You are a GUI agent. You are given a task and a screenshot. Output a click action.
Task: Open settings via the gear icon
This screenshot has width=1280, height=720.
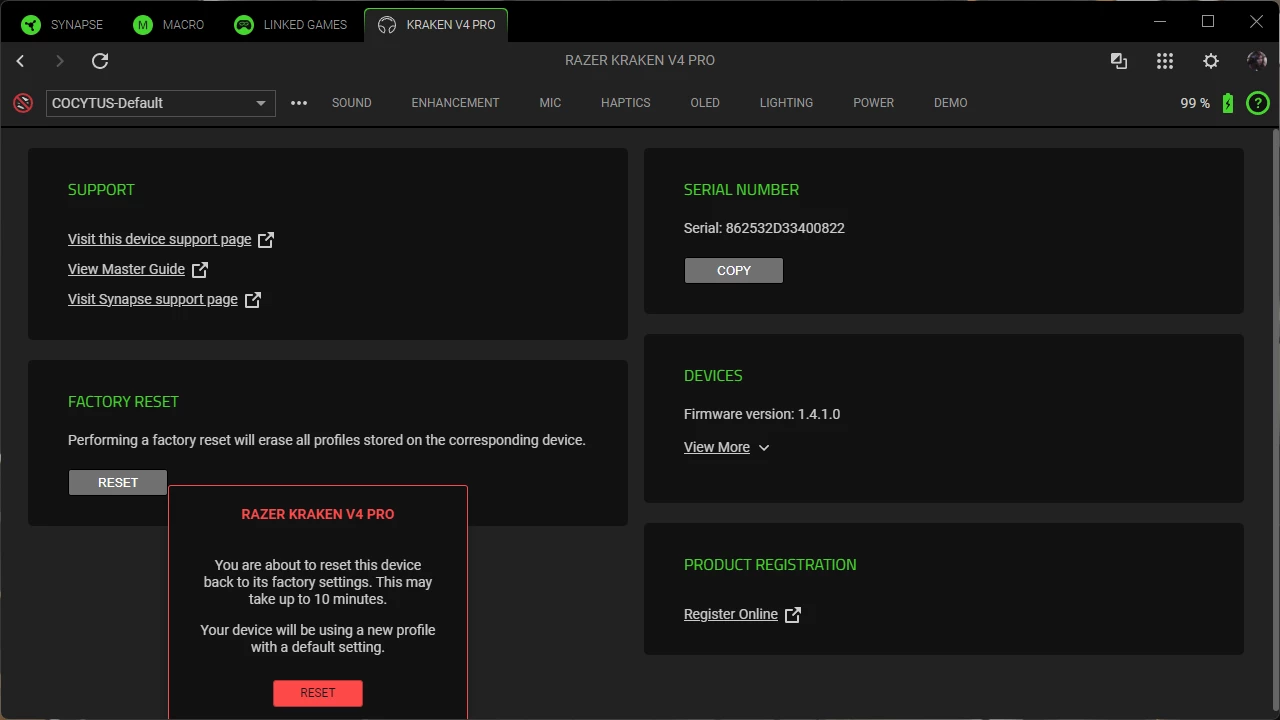(1211, 61)
